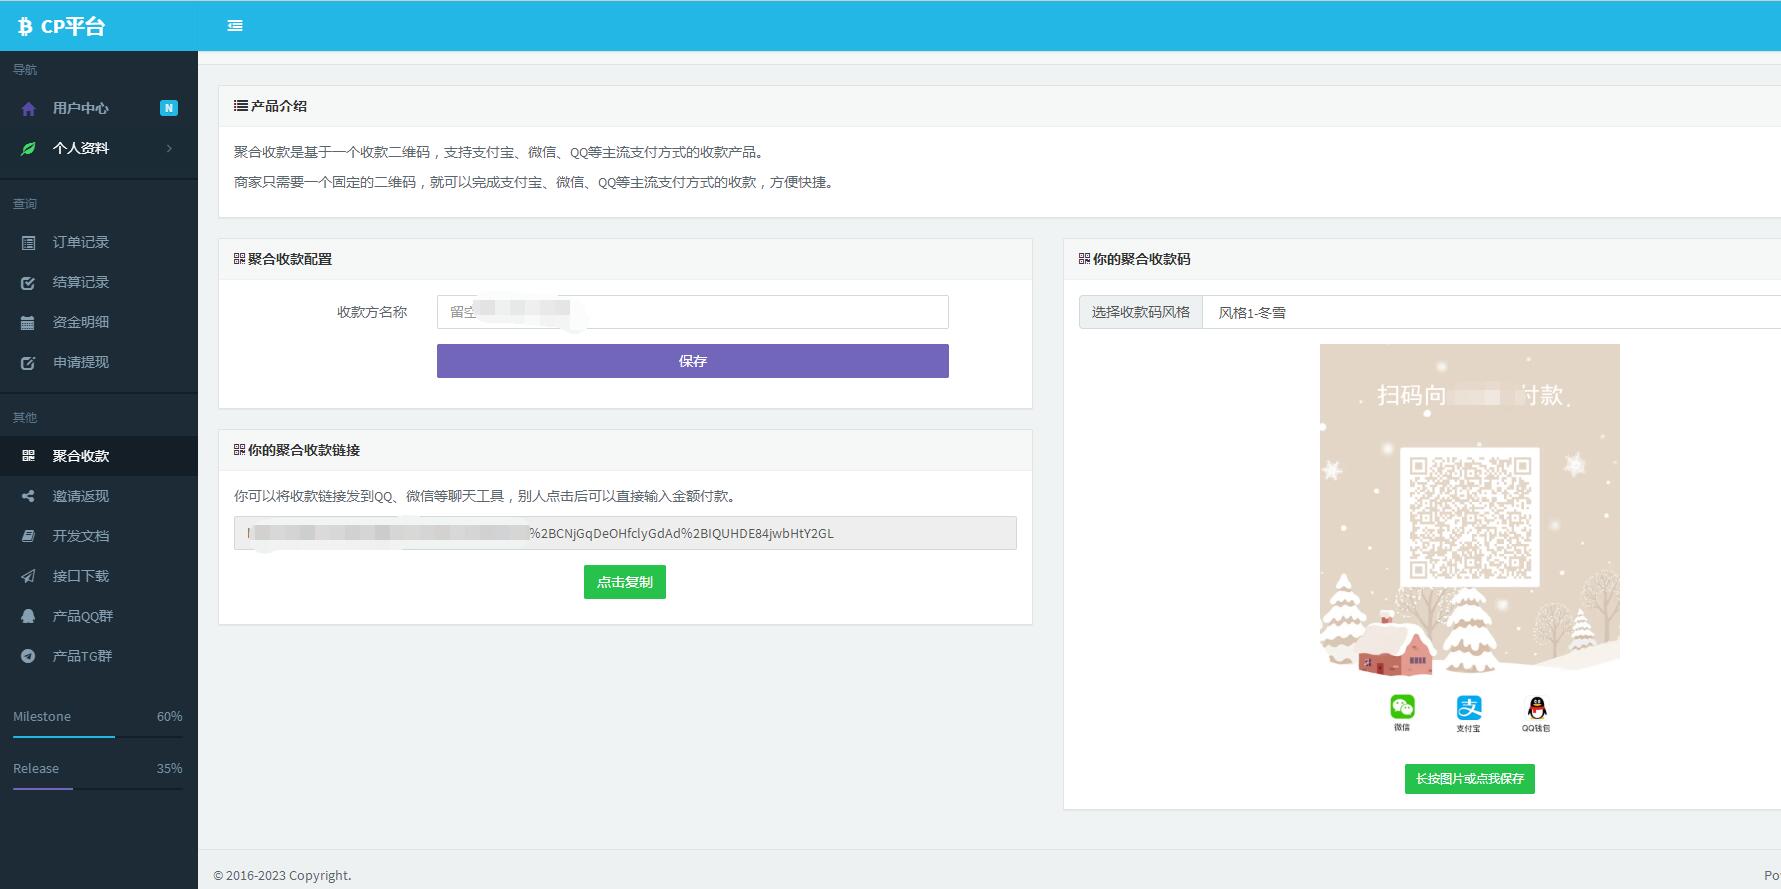Screen dimensions: 1781x889
Task: Click the bell icon beside 产品QQ群
Action: coord(28,616)
